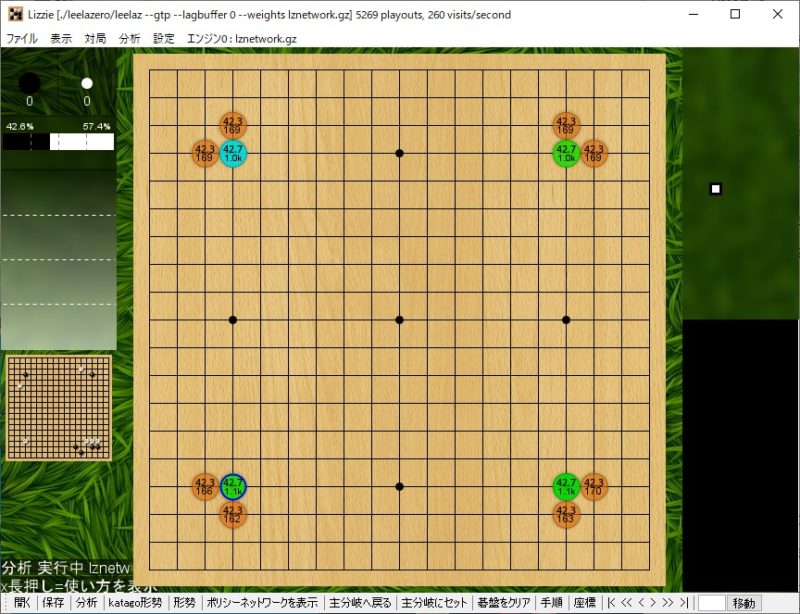Jump to the last move (>| button)
Image resolution: width=800 pixels, height=614 pixels.
[x=683, y=603]
